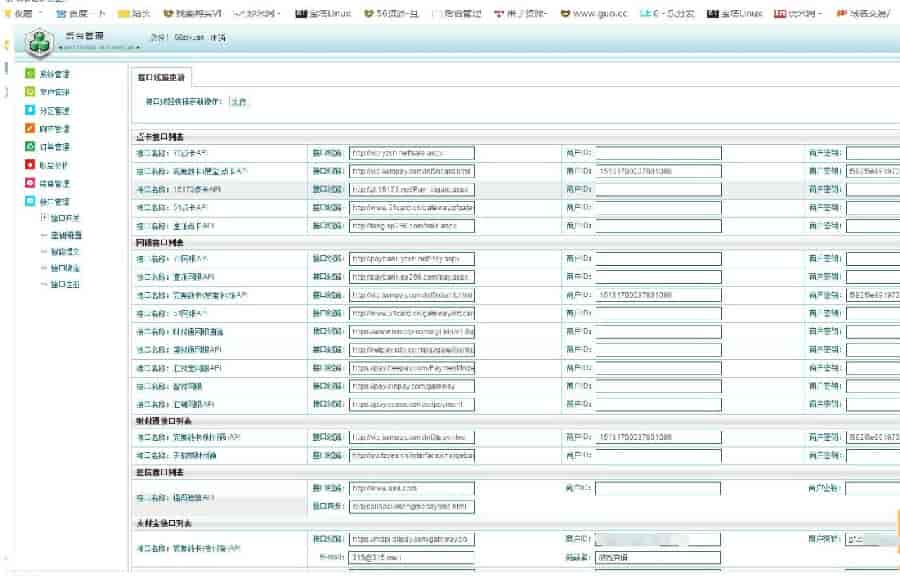Click the URL field containing www.aaa.com
The height and width of the screenshot is (576, 900).
(x=411, y=489)
